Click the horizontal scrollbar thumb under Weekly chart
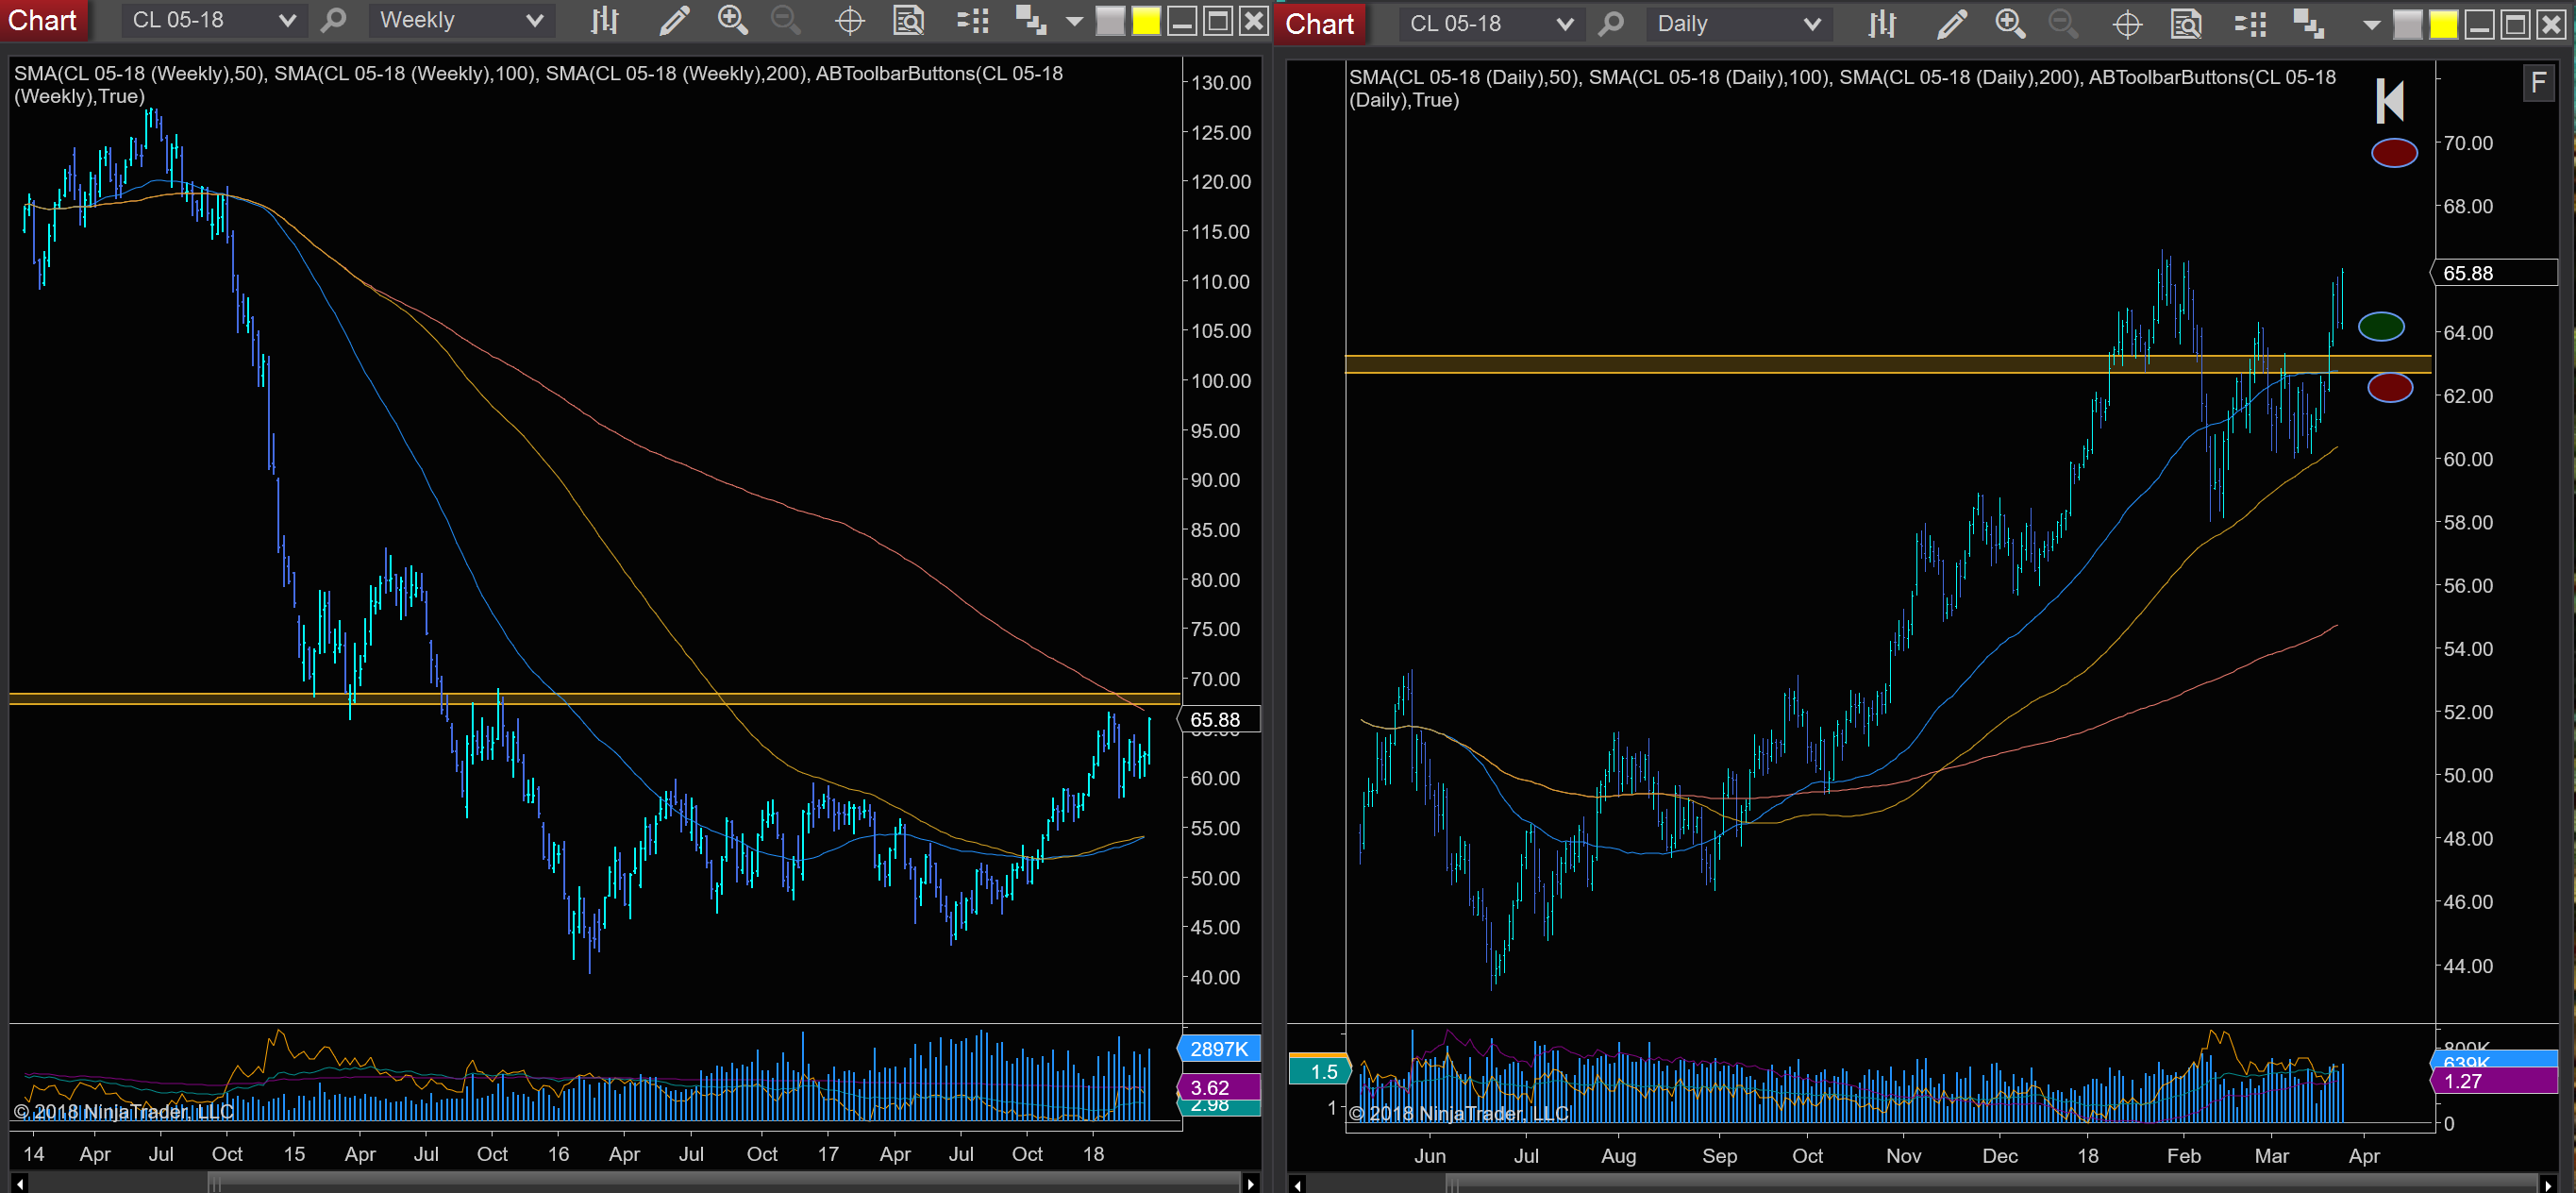 click(x=725, y=1184)
